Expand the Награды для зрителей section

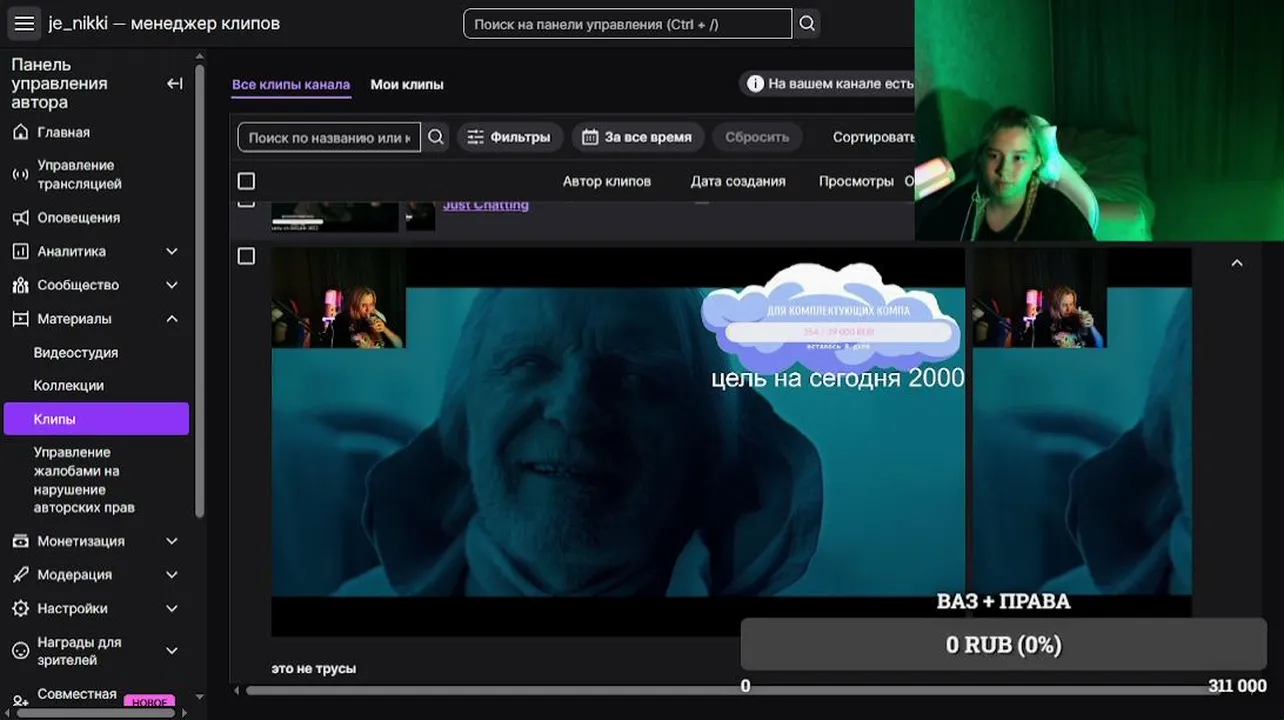pos(172,651)
